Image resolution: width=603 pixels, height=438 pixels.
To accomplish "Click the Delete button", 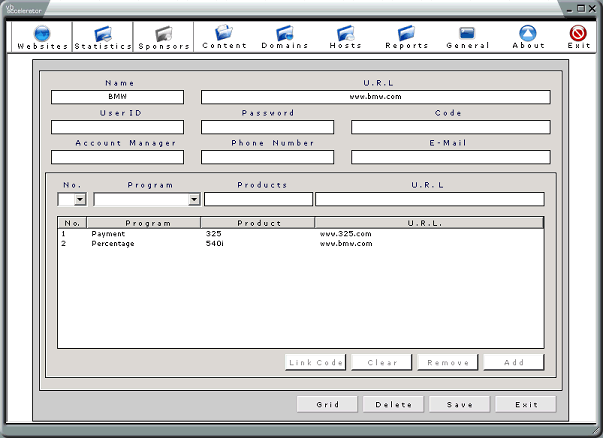I will pyautogui.click(x=393, y=404).
